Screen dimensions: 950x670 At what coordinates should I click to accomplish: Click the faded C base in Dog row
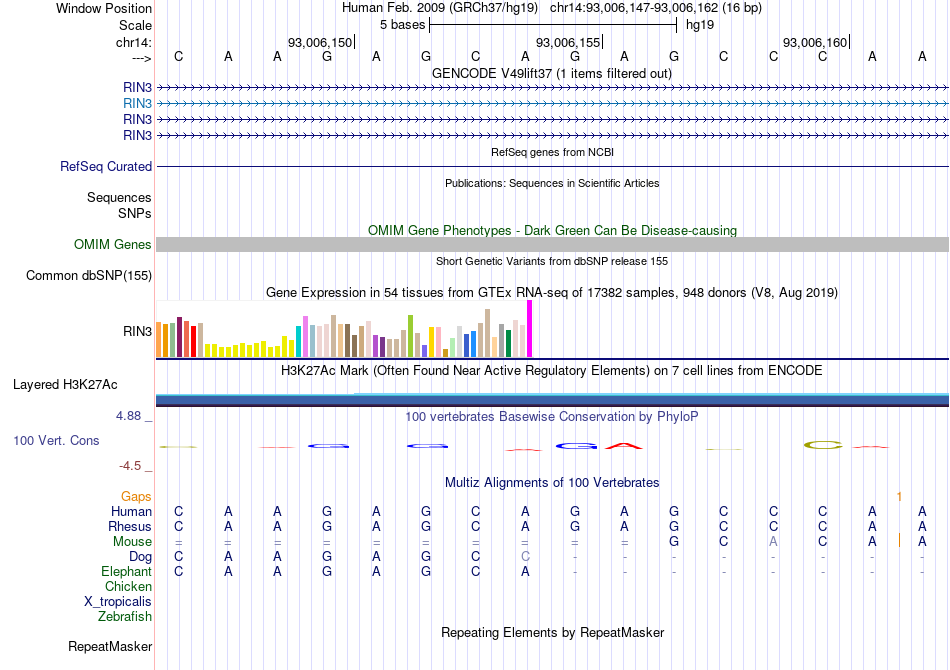click(525, 557)
